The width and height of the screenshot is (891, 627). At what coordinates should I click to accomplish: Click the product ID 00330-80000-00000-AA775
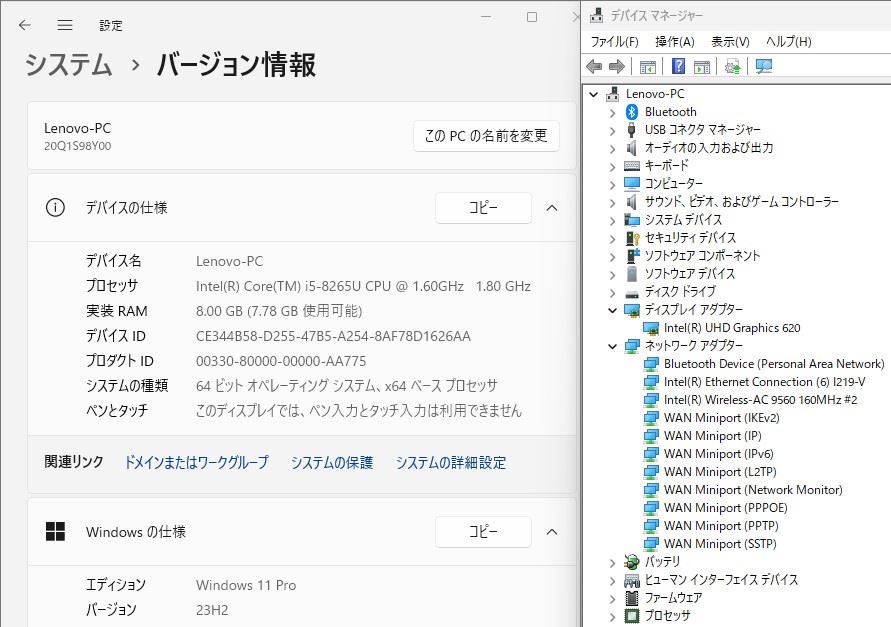pos(281,361)
